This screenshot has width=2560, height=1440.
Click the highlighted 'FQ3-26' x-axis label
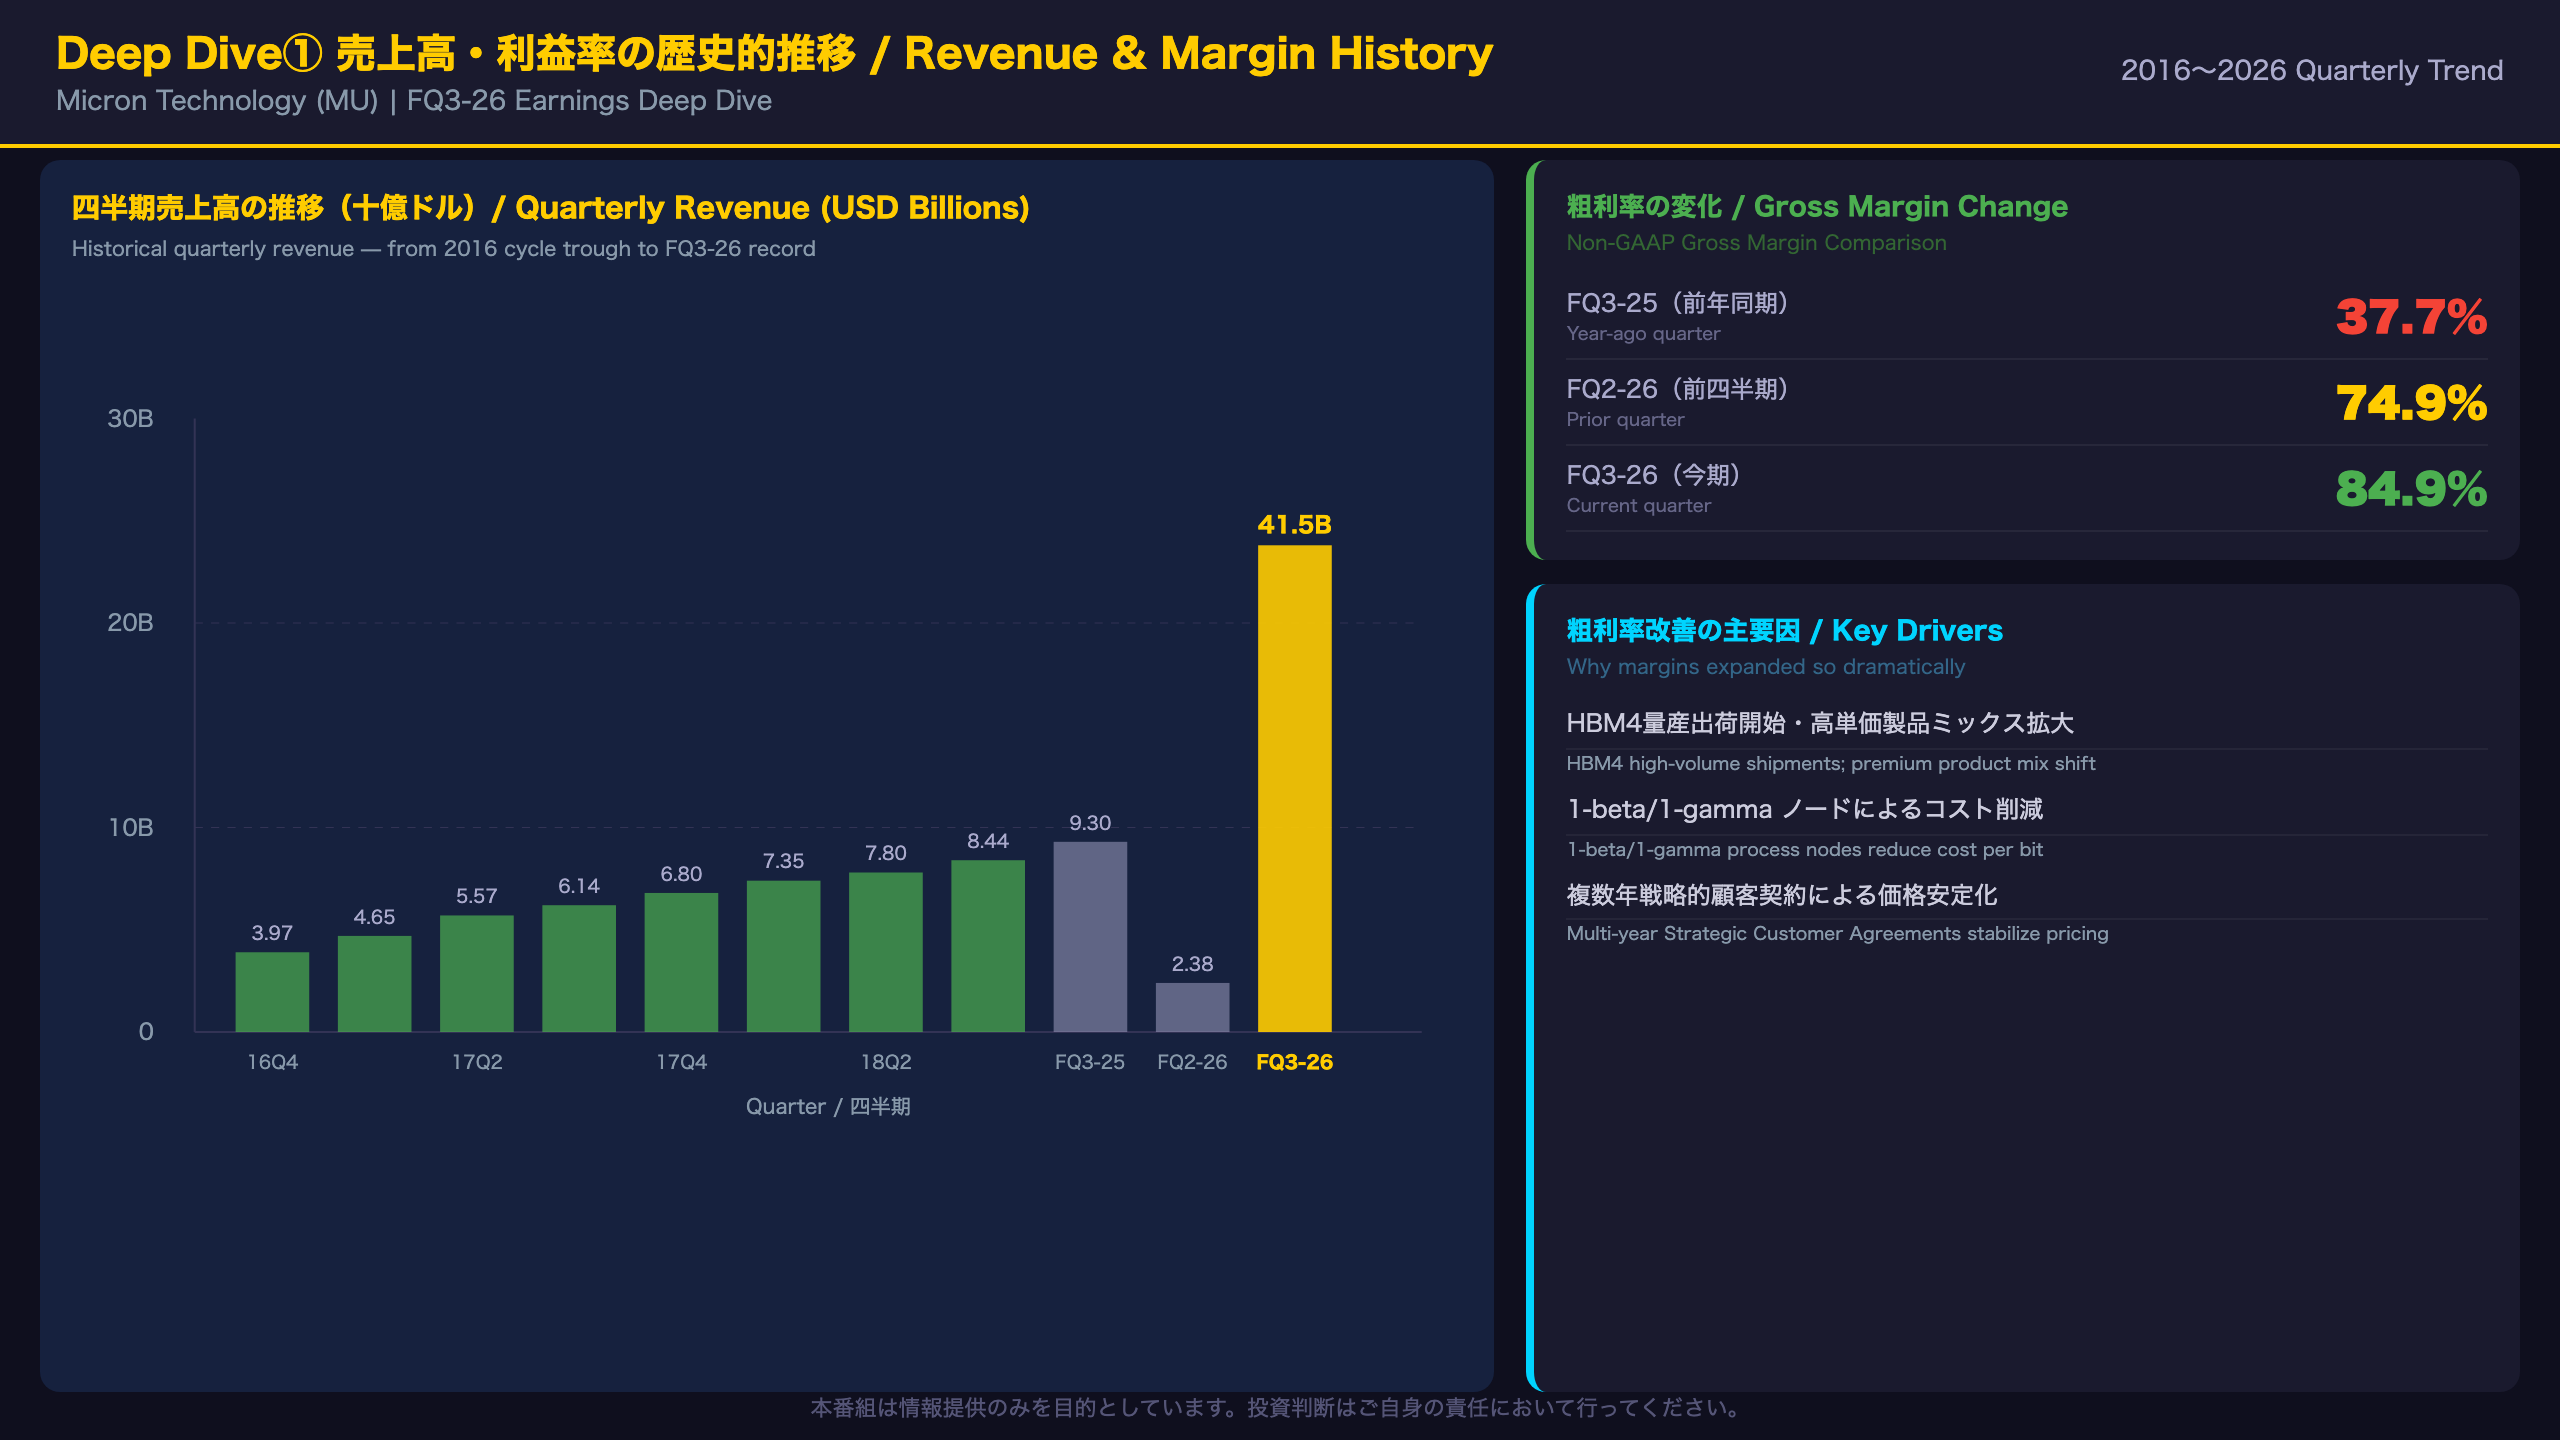tap(1294, 1062)
